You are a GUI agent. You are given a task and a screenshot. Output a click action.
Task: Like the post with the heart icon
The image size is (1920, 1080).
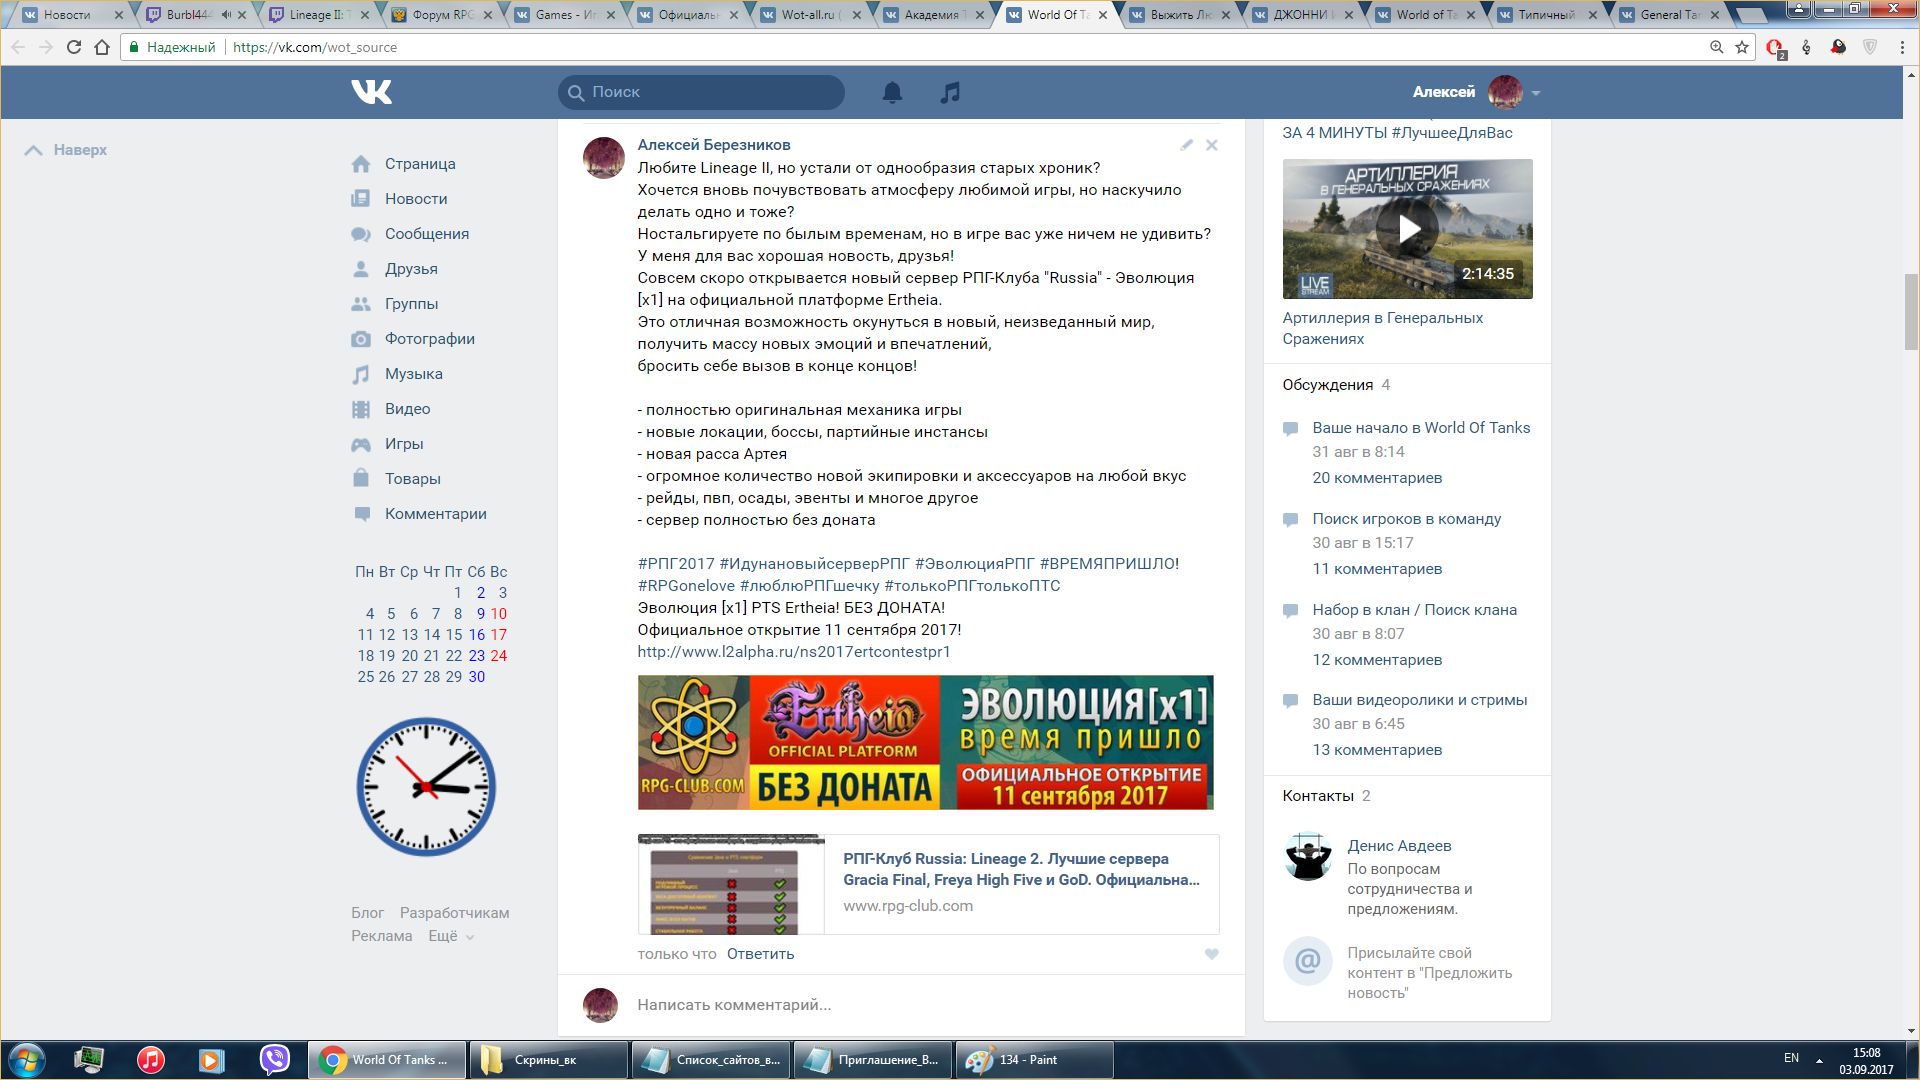click(1212, 954)
